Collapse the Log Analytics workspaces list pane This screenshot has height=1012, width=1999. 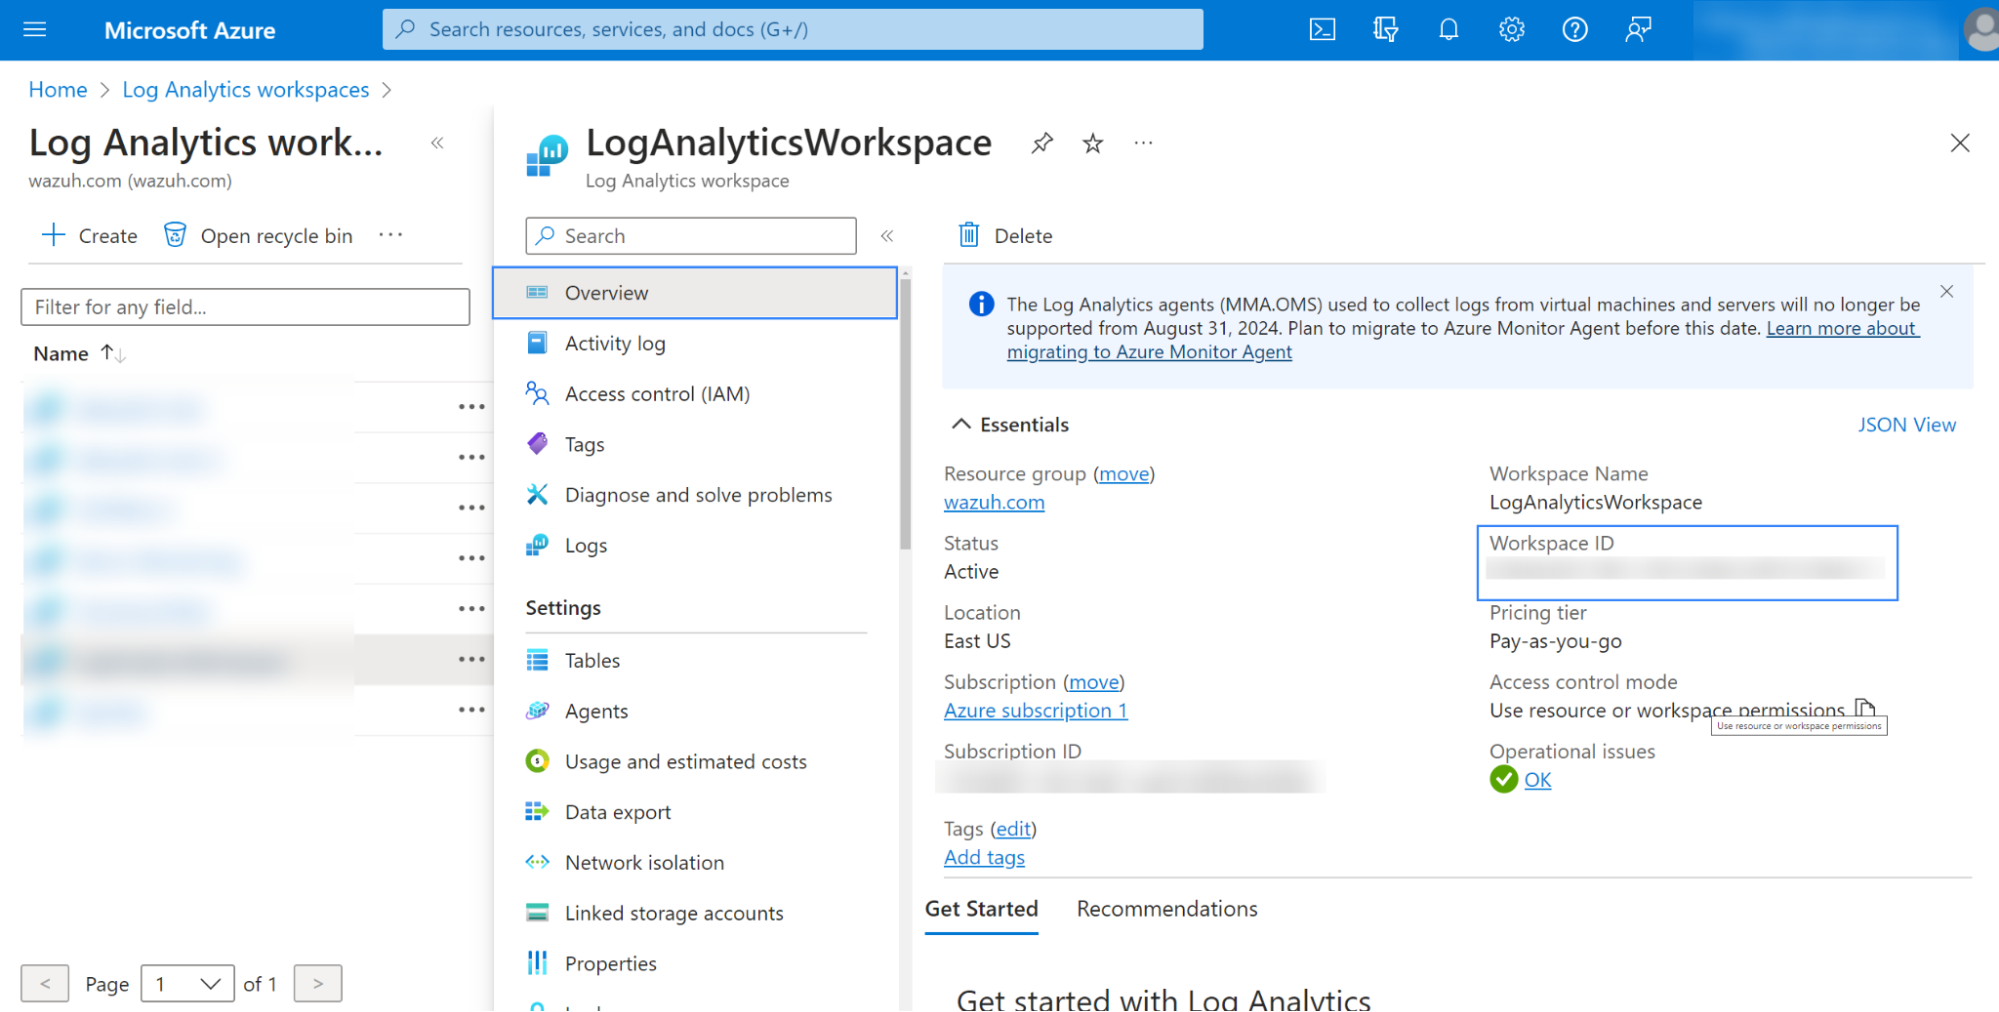click(x=437, y=143)
